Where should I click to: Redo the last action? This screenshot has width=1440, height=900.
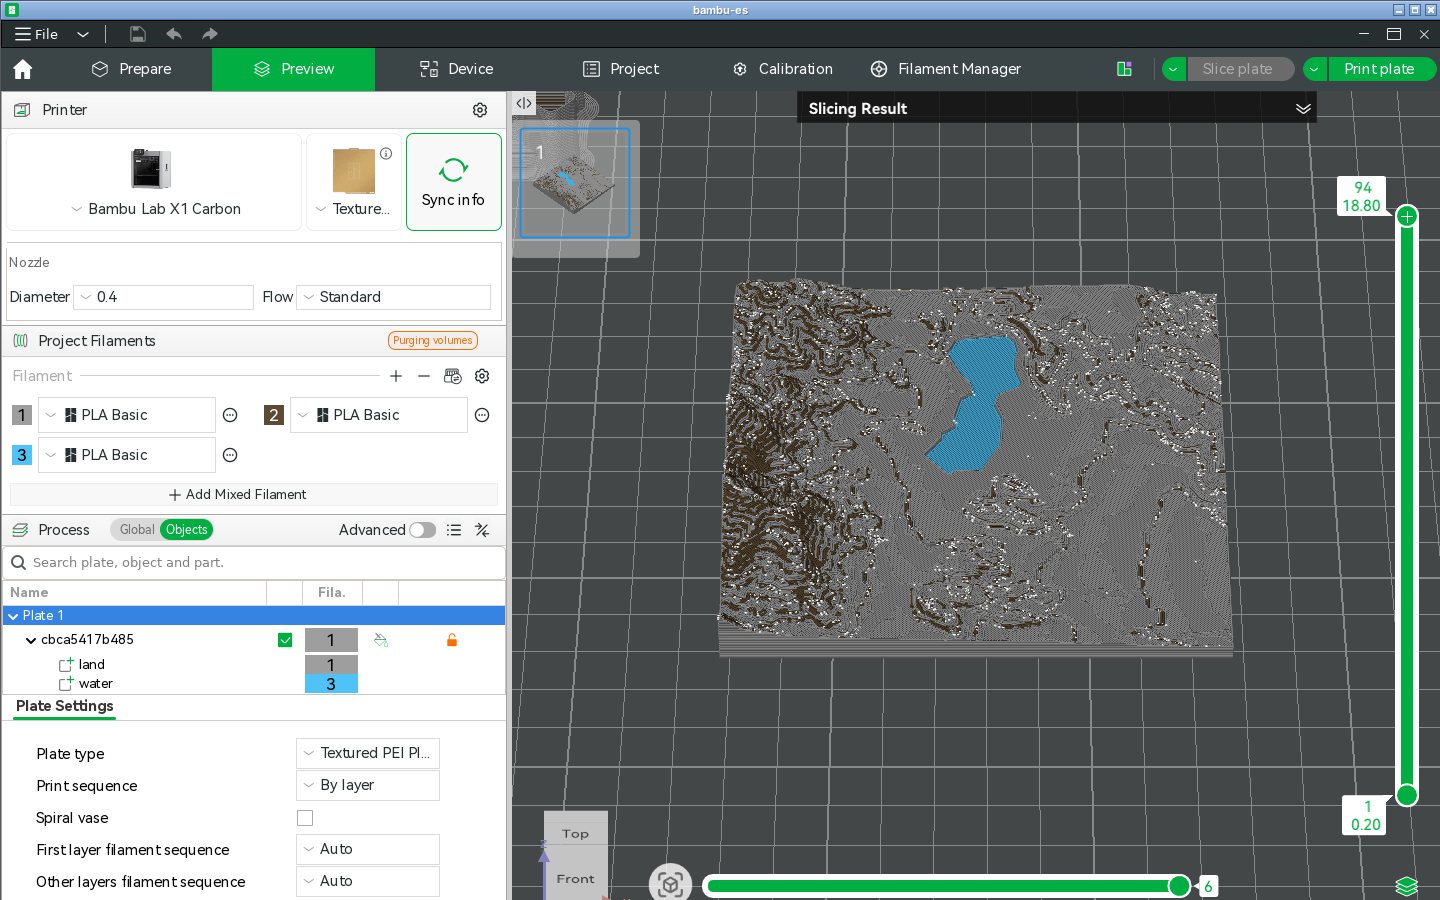[210, 34]
